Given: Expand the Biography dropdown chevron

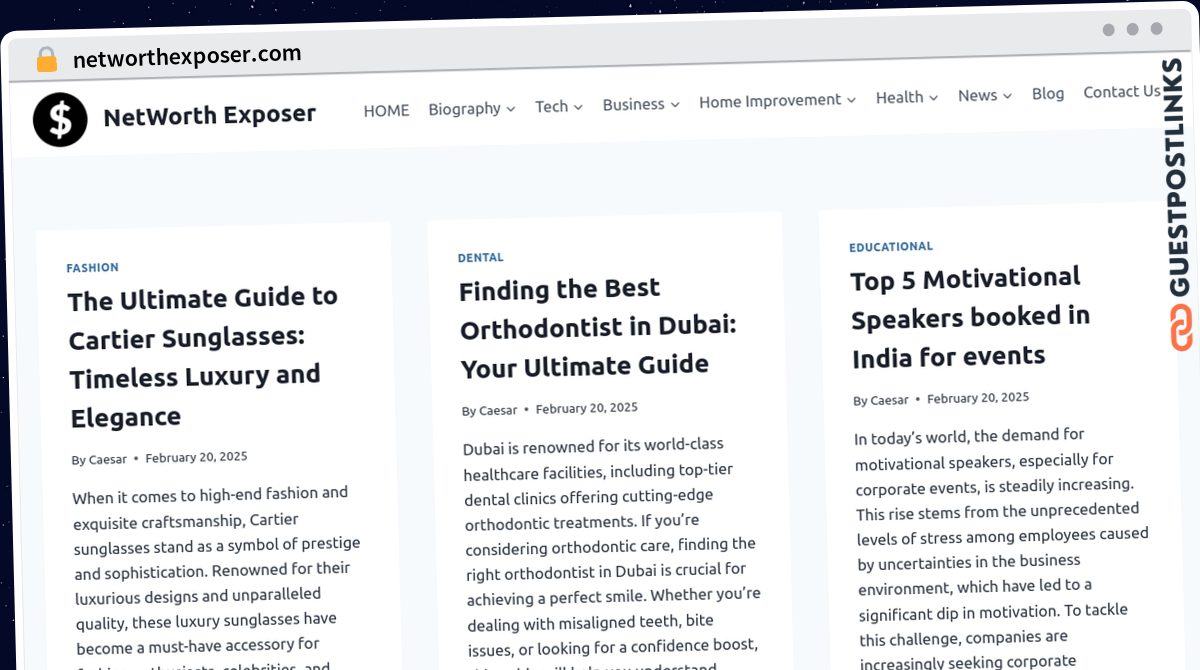Looking at the screenshot, I should point(510,109).
